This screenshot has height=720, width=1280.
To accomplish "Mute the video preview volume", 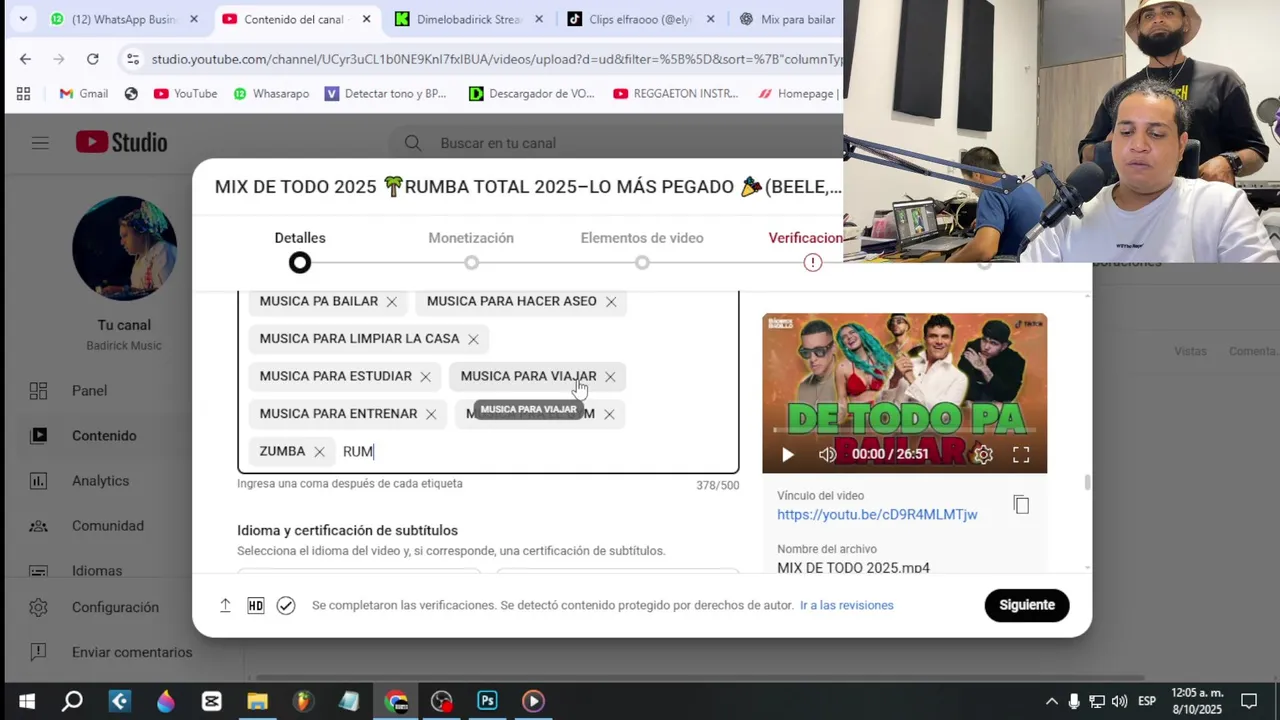I will 827,455.
